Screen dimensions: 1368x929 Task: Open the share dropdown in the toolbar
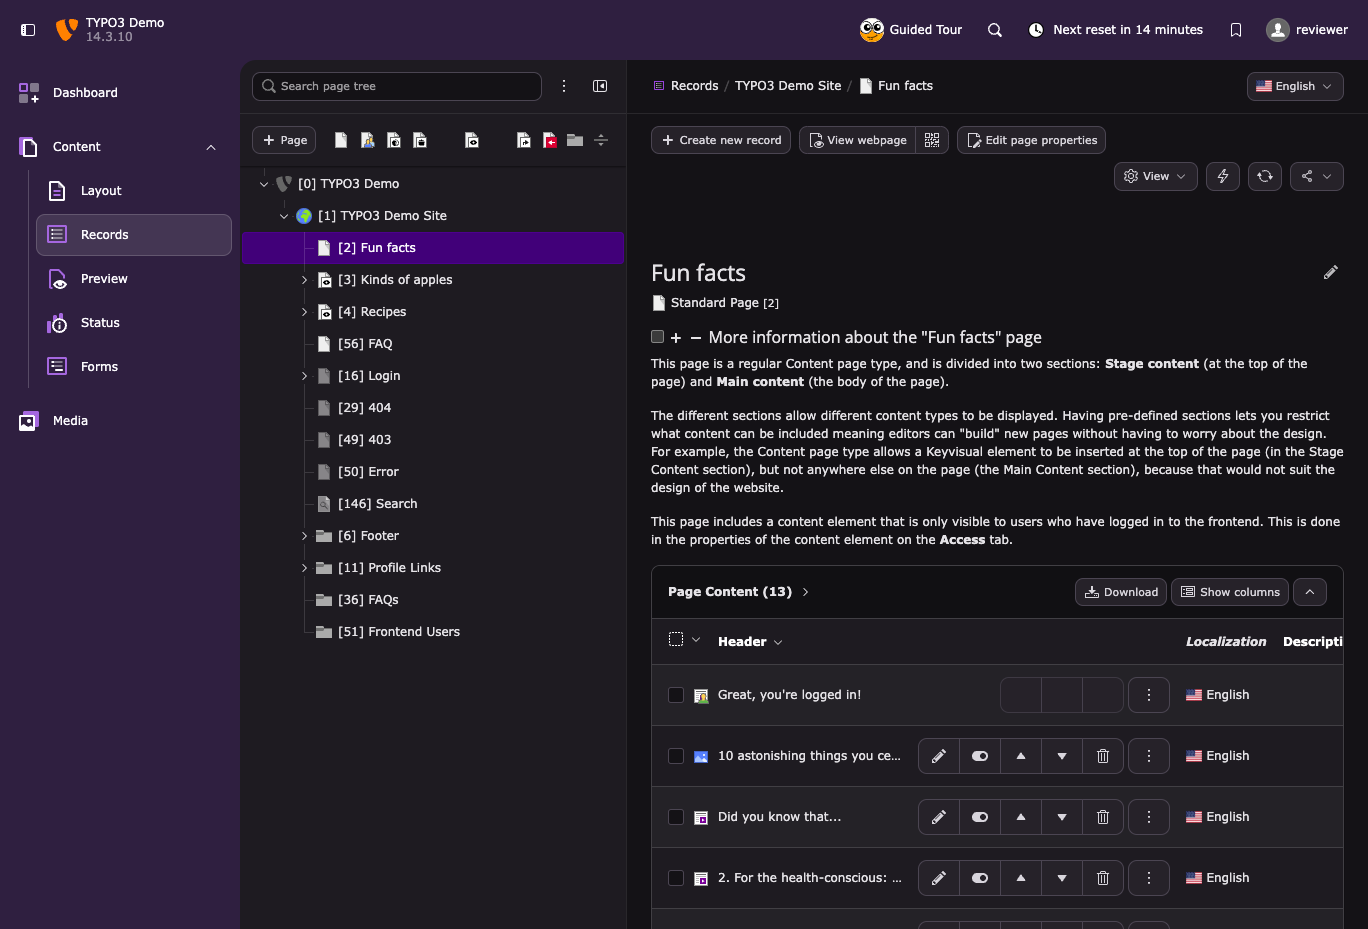click(x=1316, y=176)
